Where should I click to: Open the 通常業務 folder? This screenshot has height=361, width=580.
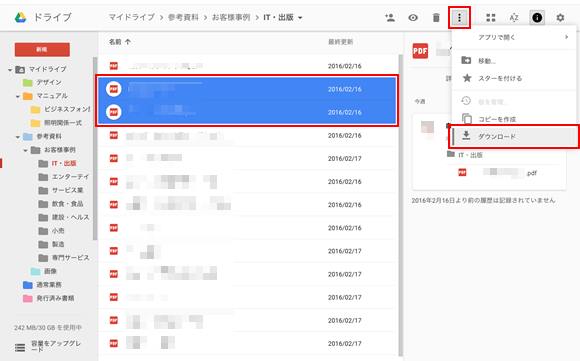coord(49,285)
